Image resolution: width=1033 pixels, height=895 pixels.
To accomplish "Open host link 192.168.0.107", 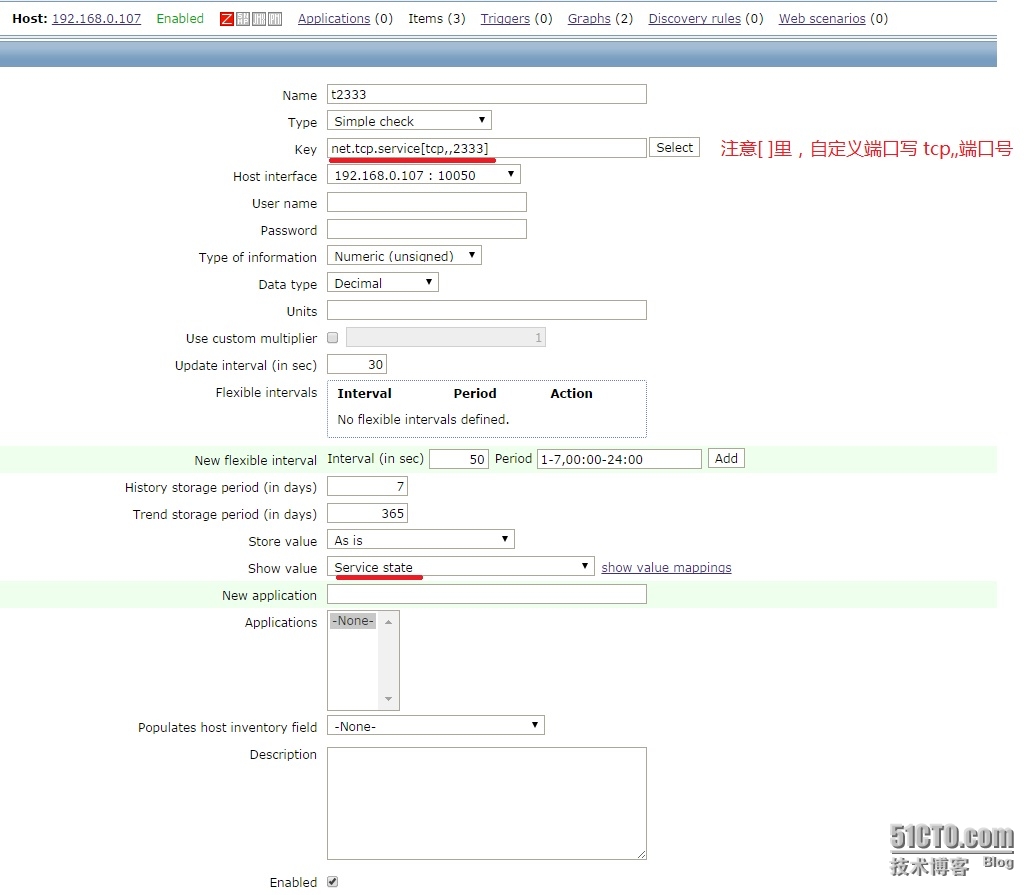I will 96,18.
